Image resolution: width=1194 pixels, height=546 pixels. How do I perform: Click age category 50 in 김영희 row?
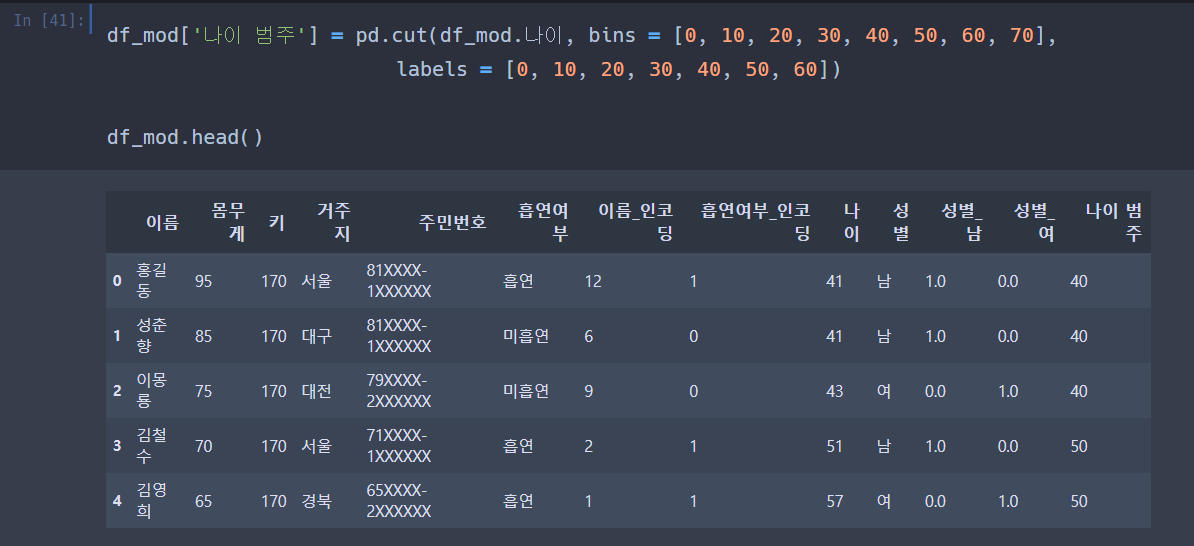[1078, 500]
